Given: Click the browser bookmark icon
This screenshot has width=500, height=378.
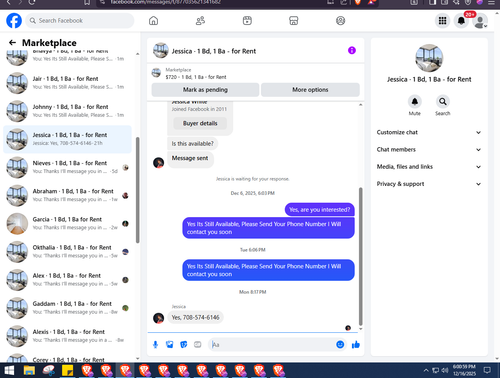Looking at the screenshot, I should click(x=87, y=3).
